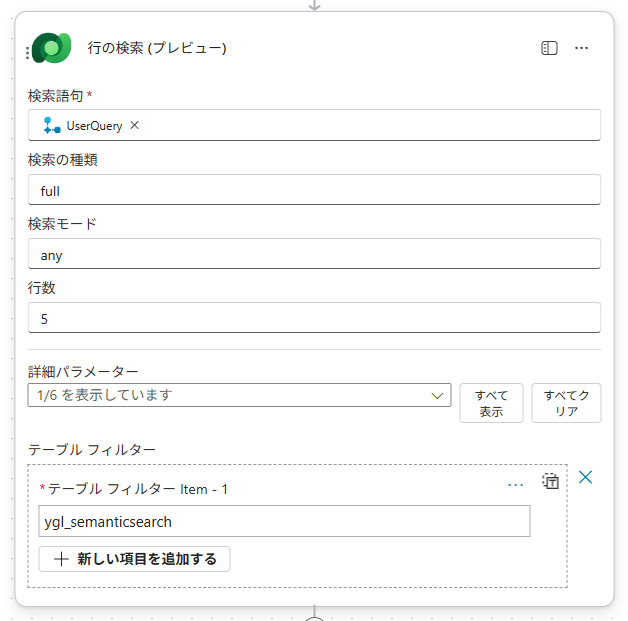Click the すべて表示 button
628x621 pixels.
(x=491, y=403)
